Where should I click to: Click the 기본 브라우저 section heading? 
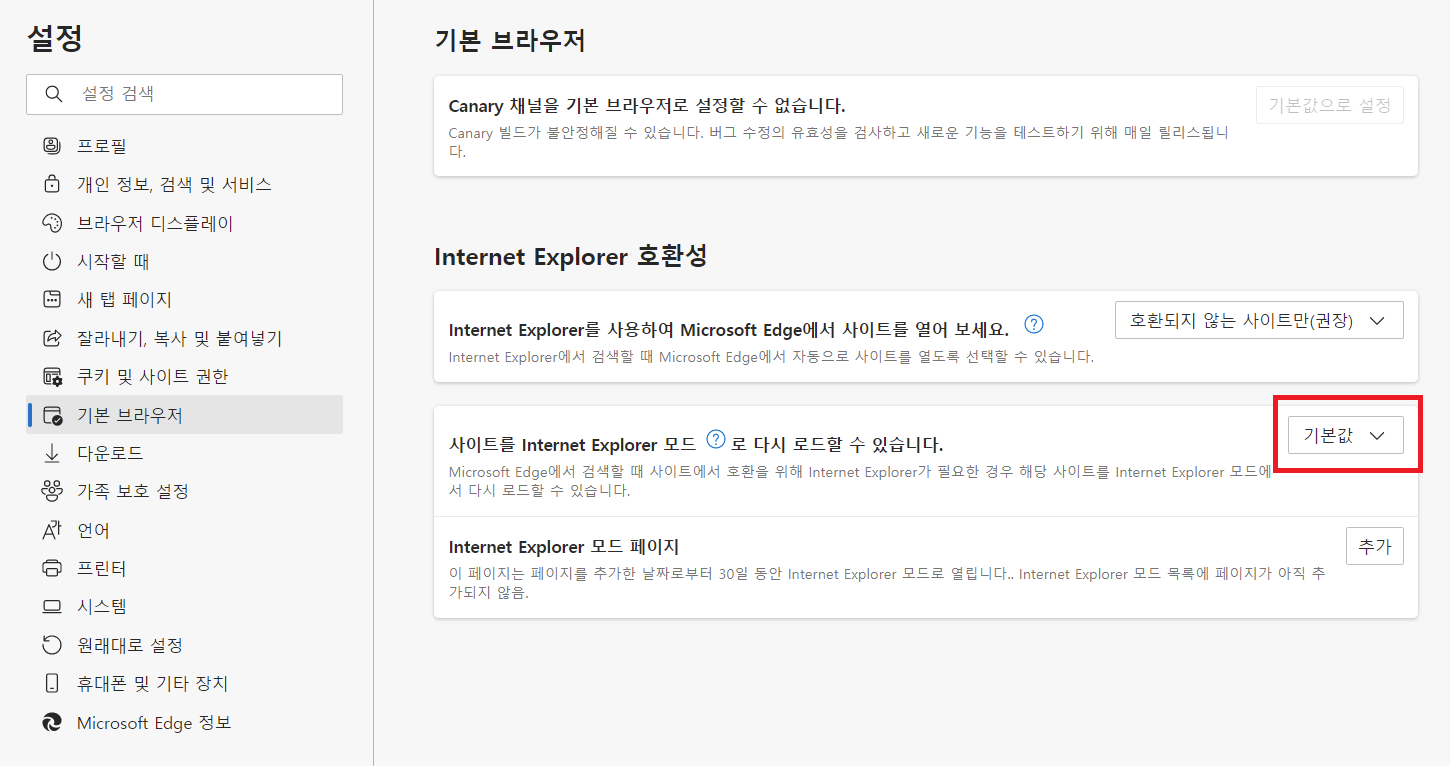(510, 40)
